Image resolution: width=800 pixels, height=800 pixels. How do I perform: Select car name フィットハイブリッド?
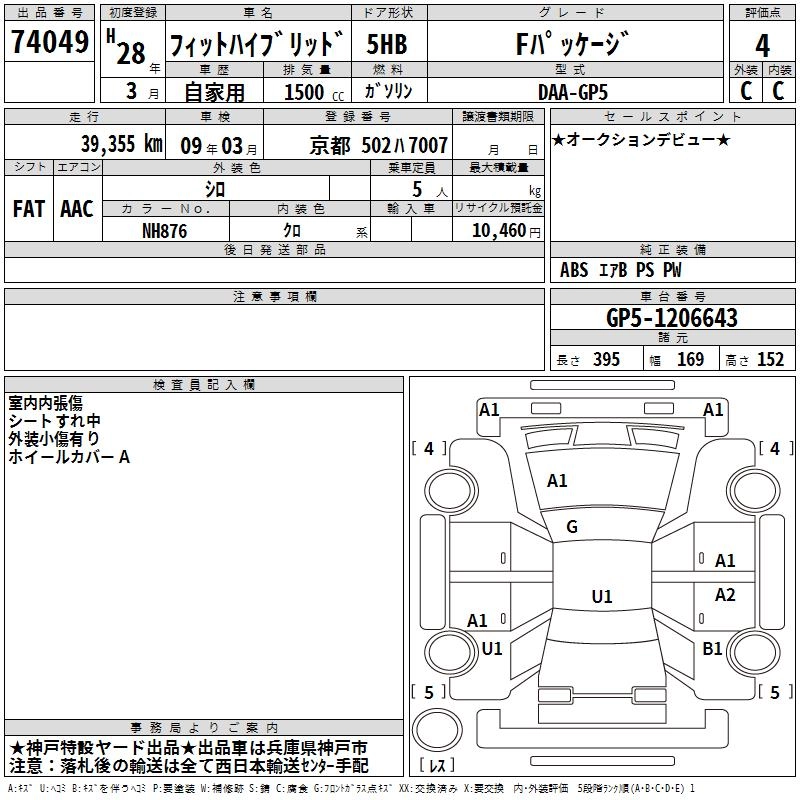[x=257, y=44]
